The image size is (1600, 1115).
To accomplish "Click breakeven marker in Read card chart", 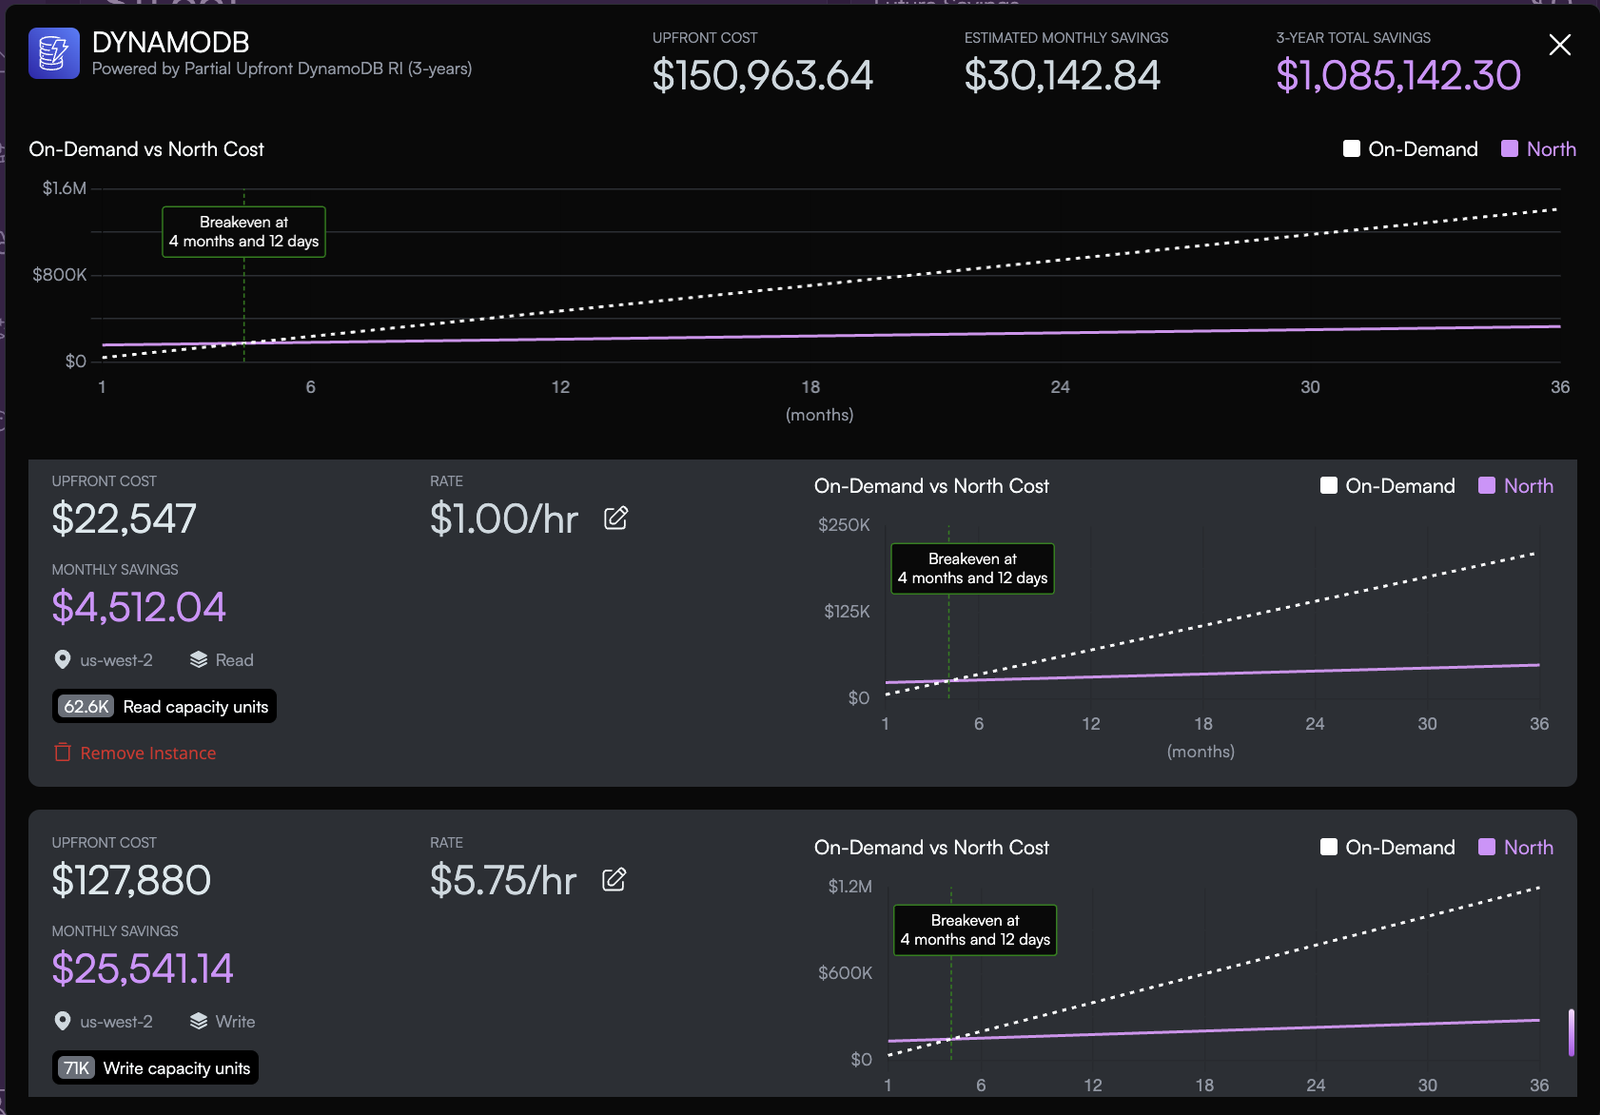I will click(973, 569).
